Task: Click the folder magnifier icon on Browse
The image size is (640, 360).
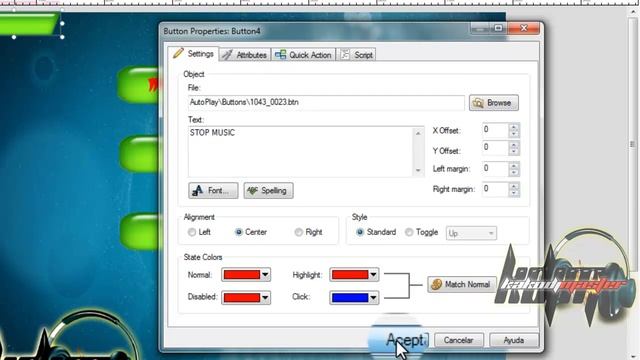Action: [478, 103]
